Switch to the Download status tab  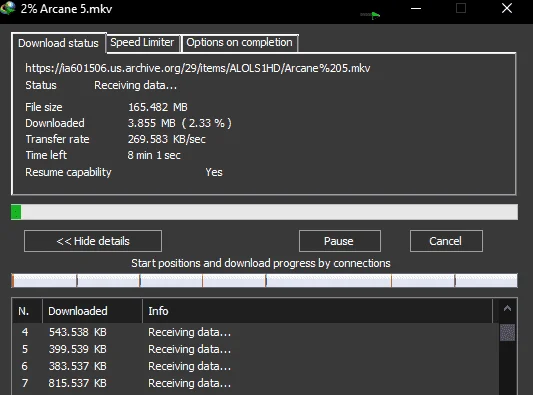pyautogui.click(x=58, y=43)
